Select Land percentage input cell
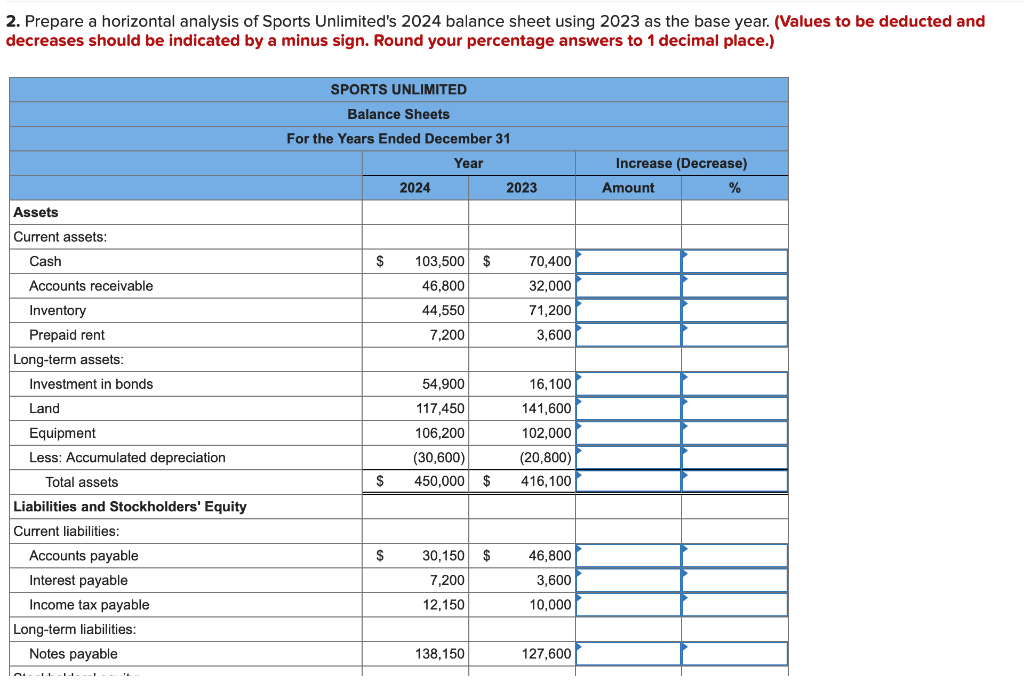The height and width of the screenshot is (690, 1024). click(x=735, y=409)
